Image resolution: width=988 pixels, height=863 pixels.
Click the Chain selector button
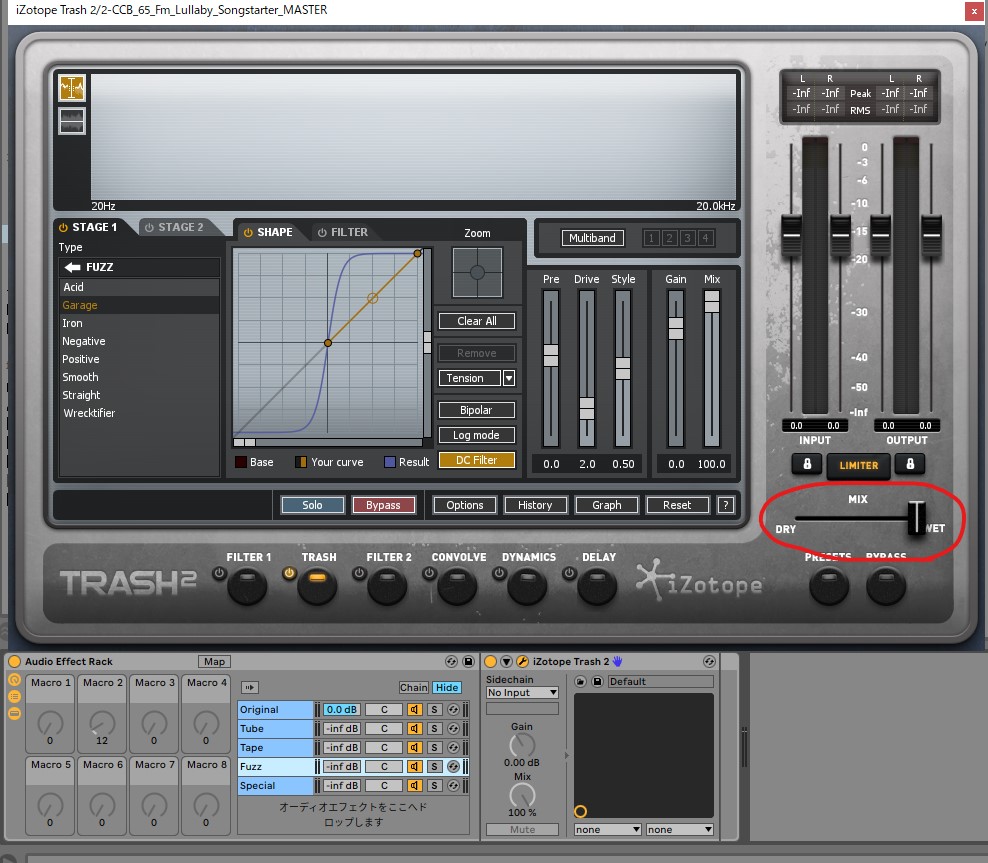pos(413,688)
